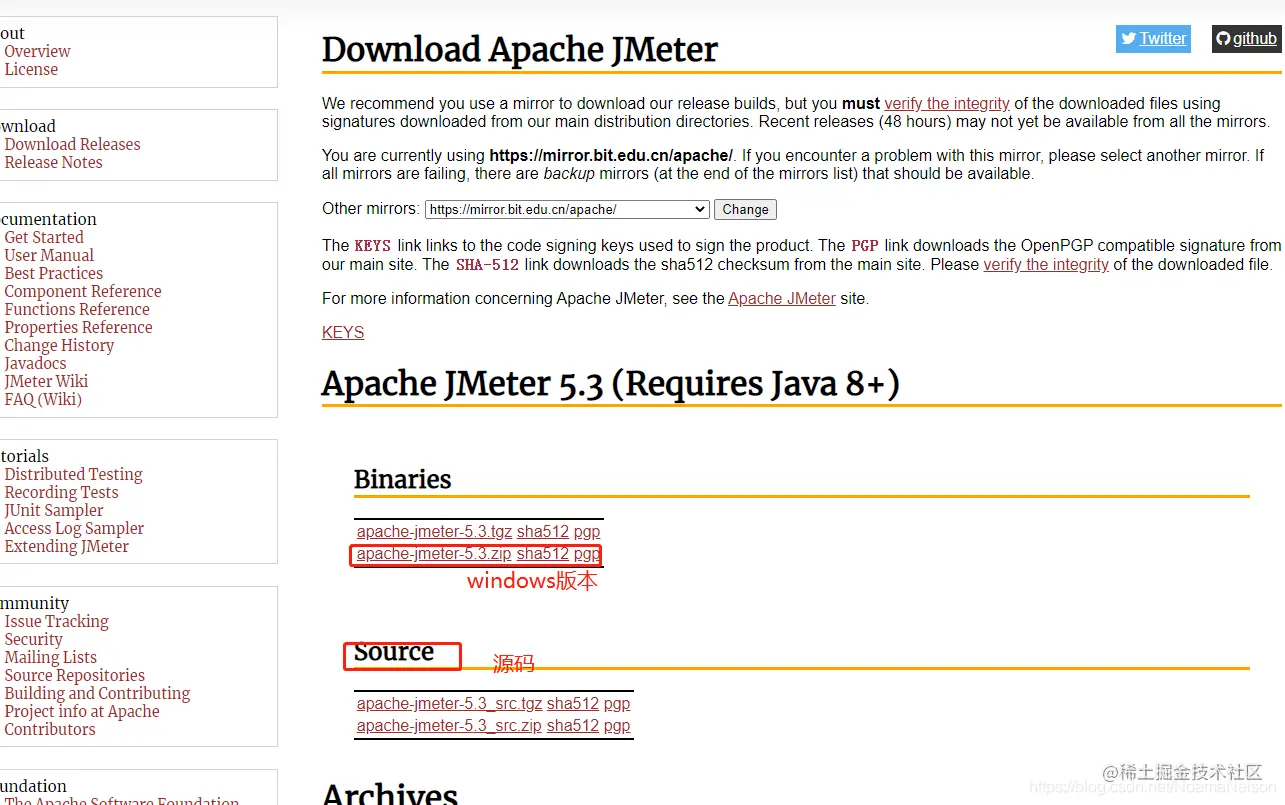Download apache-jmeter-5.3.tgz binary
Viewport: 1285px width, 805px height.
click(x=434, y=532)
